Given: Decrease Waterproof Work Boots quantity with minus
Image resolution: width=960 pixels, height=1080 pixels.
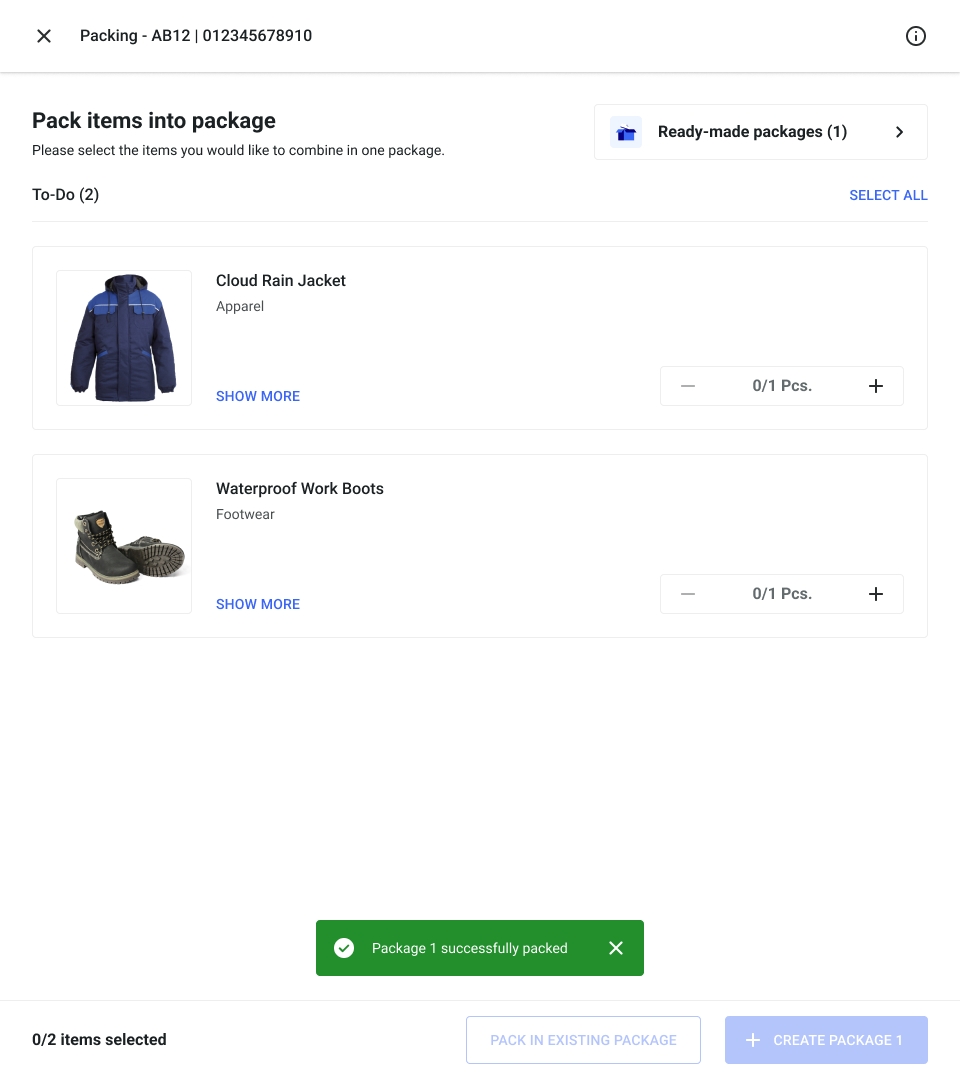Looking at the screenshot, I should [x=688, y=594].
